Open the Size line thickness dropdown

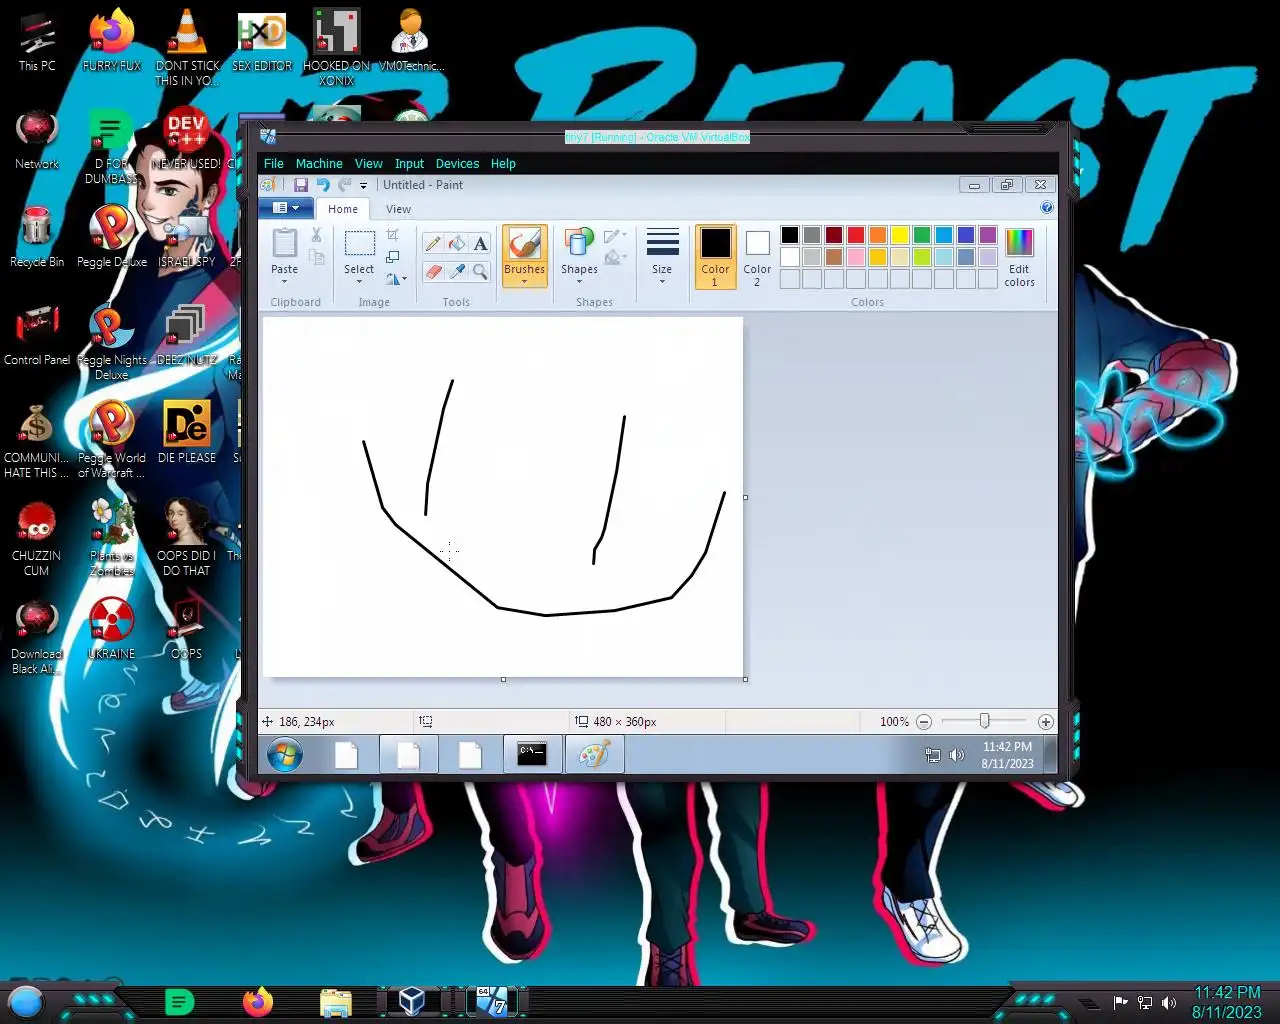662,257
